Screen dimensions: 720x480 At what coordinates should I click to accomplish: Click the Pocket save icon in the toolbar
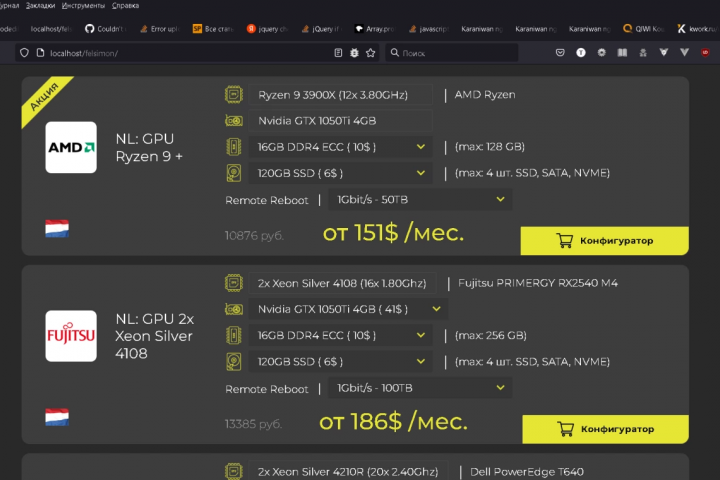tap(558, 52)
